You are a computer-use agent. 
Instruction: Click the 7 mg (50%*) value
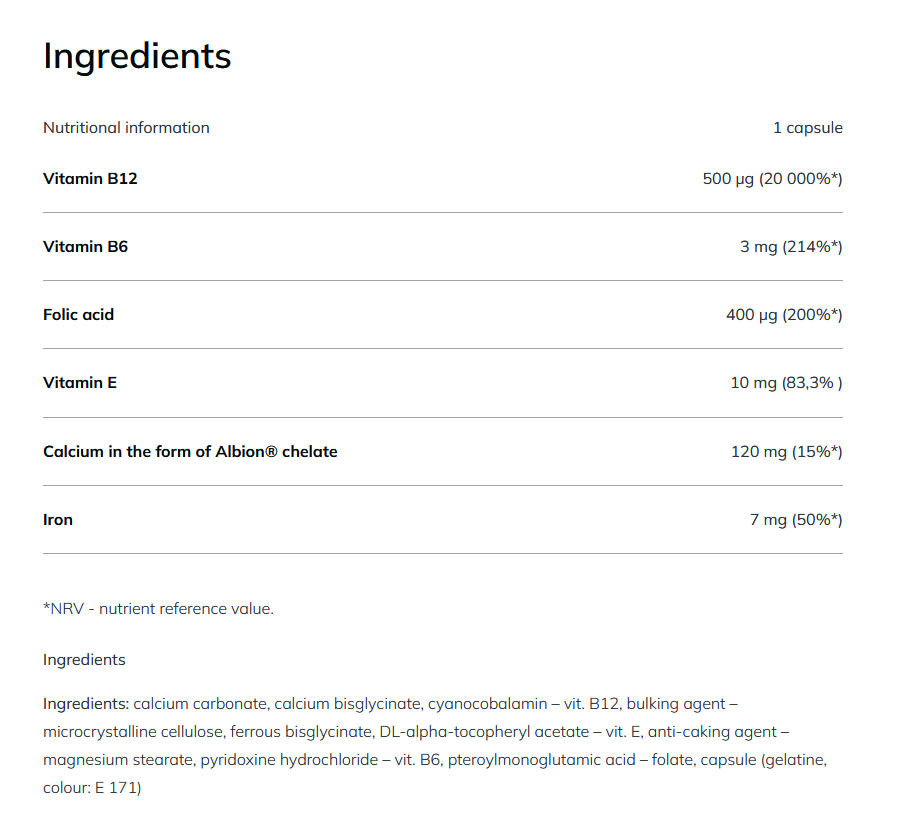pos(795,519)
